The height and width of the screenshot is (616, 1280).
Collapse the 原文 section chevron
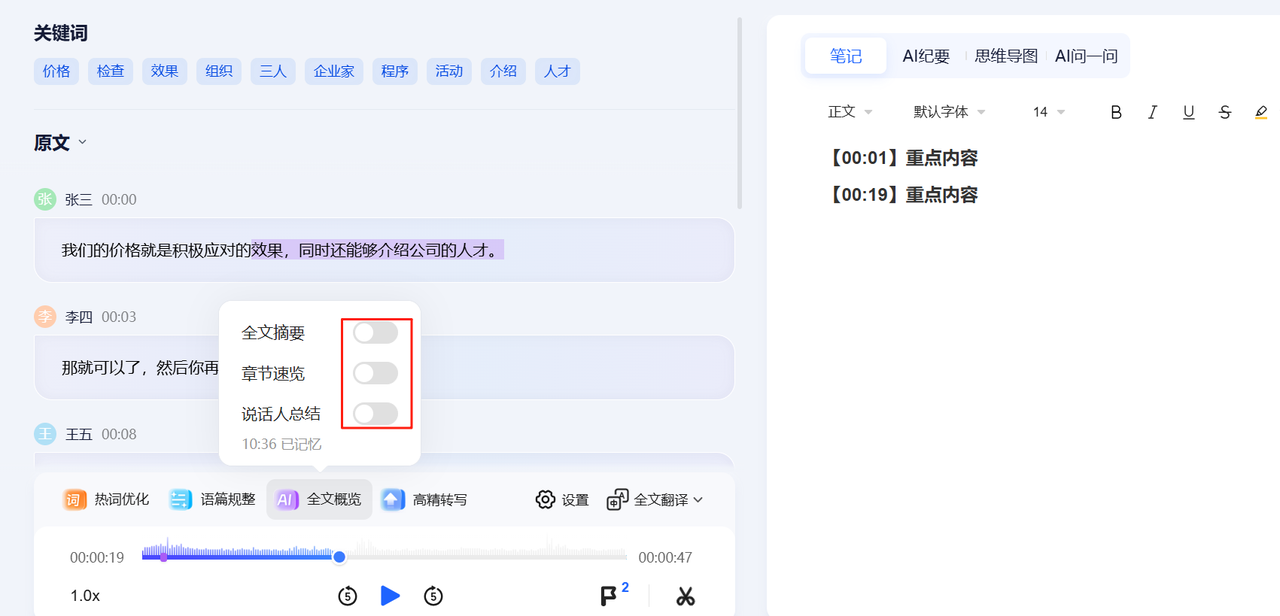coord(82,142)
